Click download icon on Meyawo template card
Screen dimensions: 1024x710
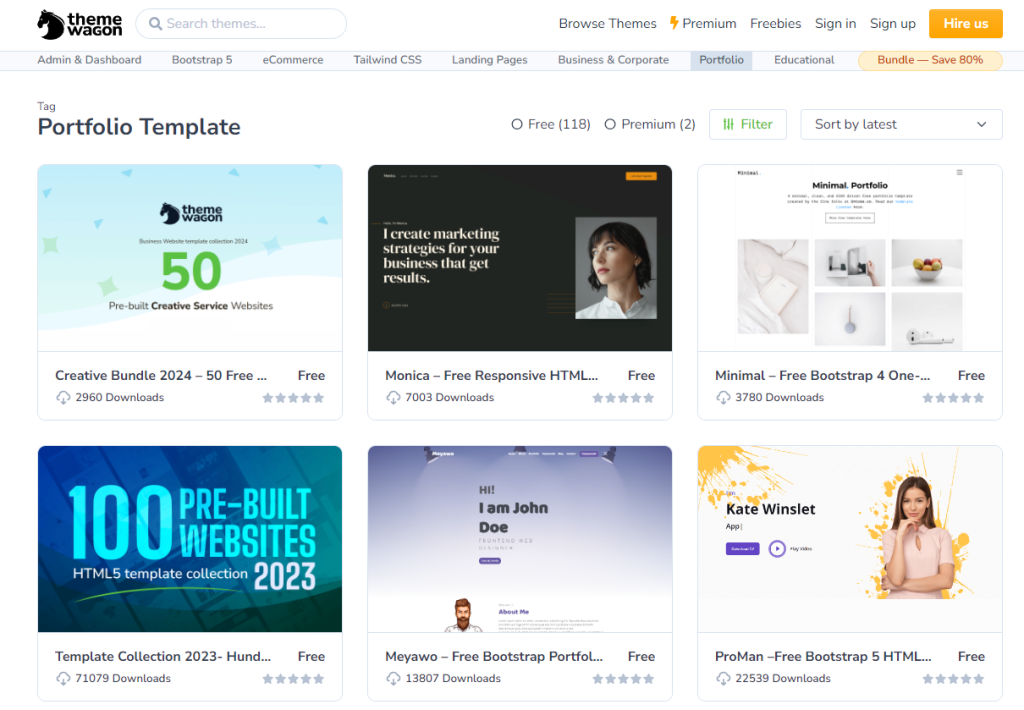[393, 679]
